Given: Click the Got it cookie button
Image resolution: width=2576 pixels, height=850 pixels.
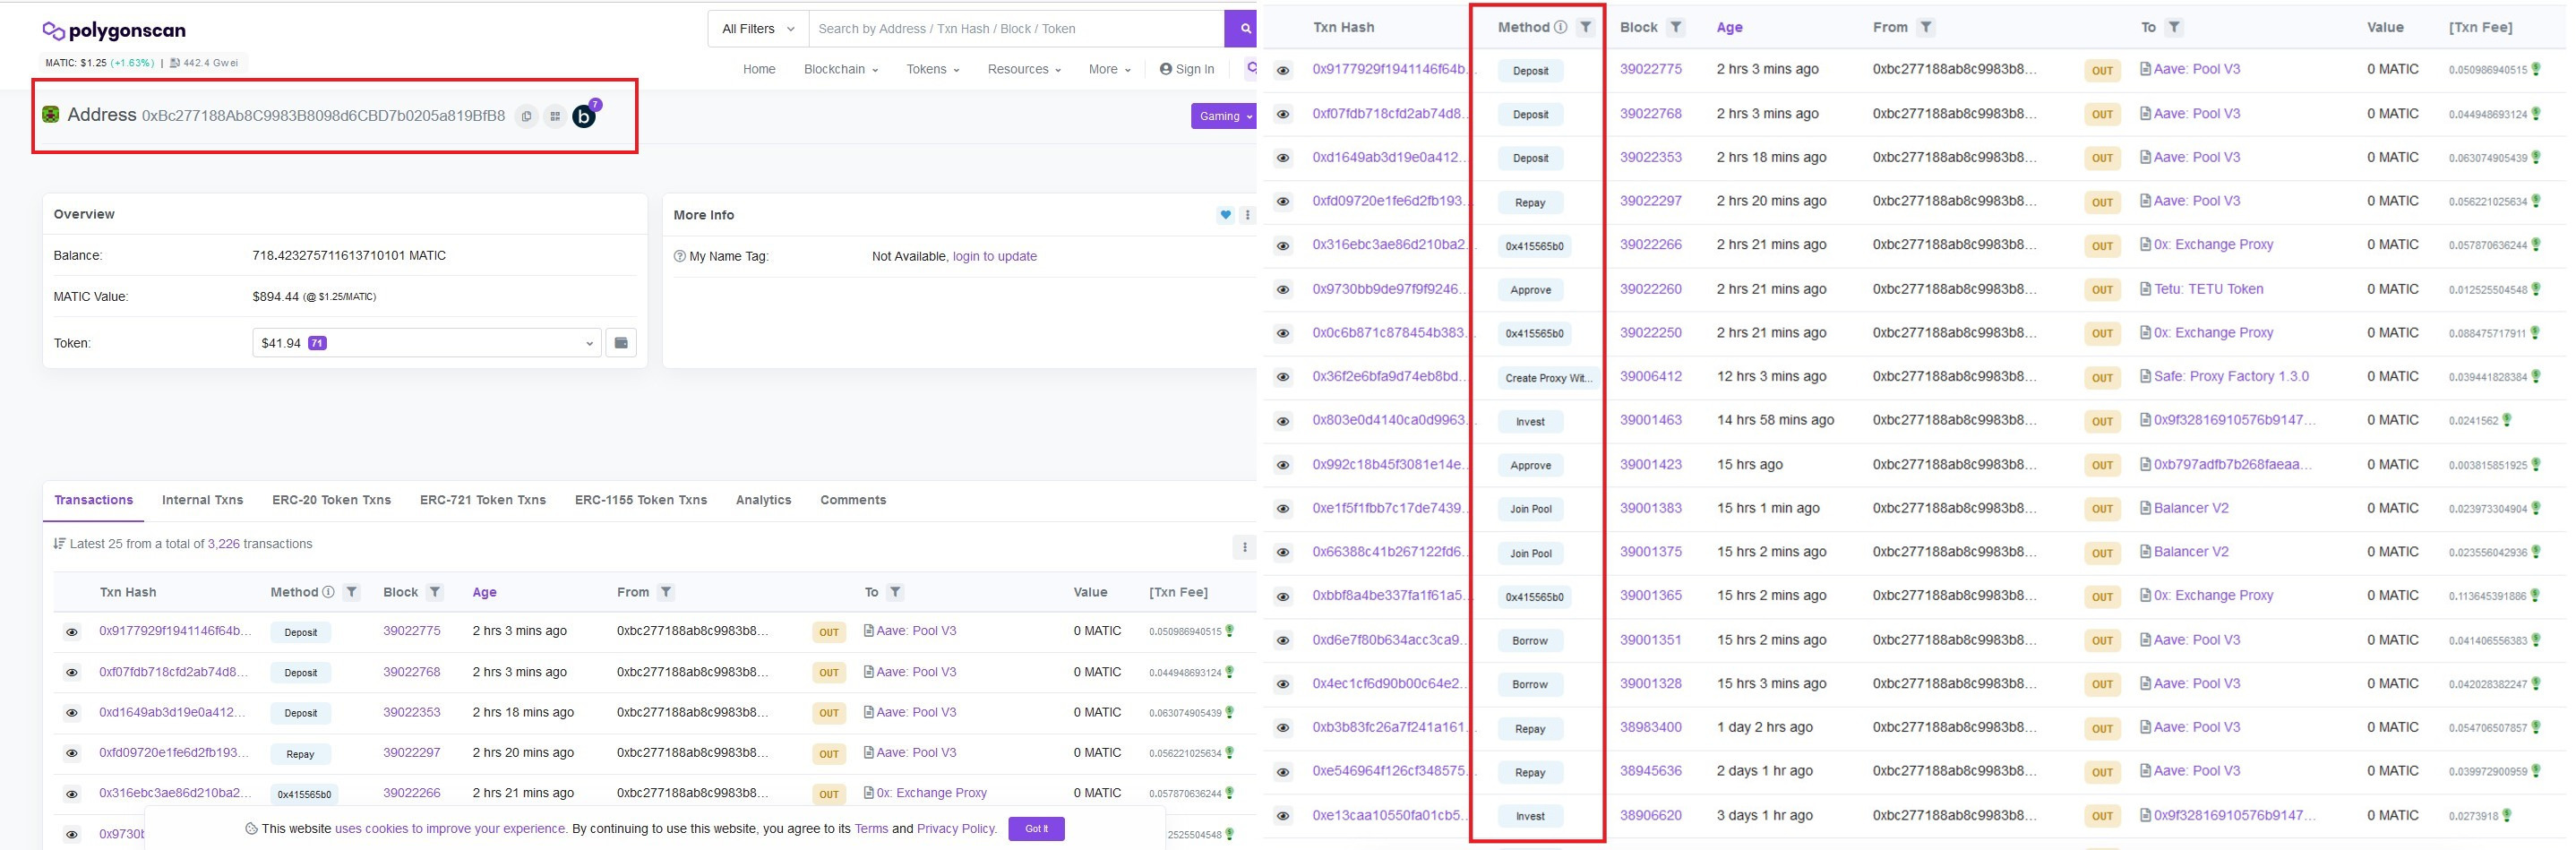Looking at the screenshot, I should coord(1036,829).
